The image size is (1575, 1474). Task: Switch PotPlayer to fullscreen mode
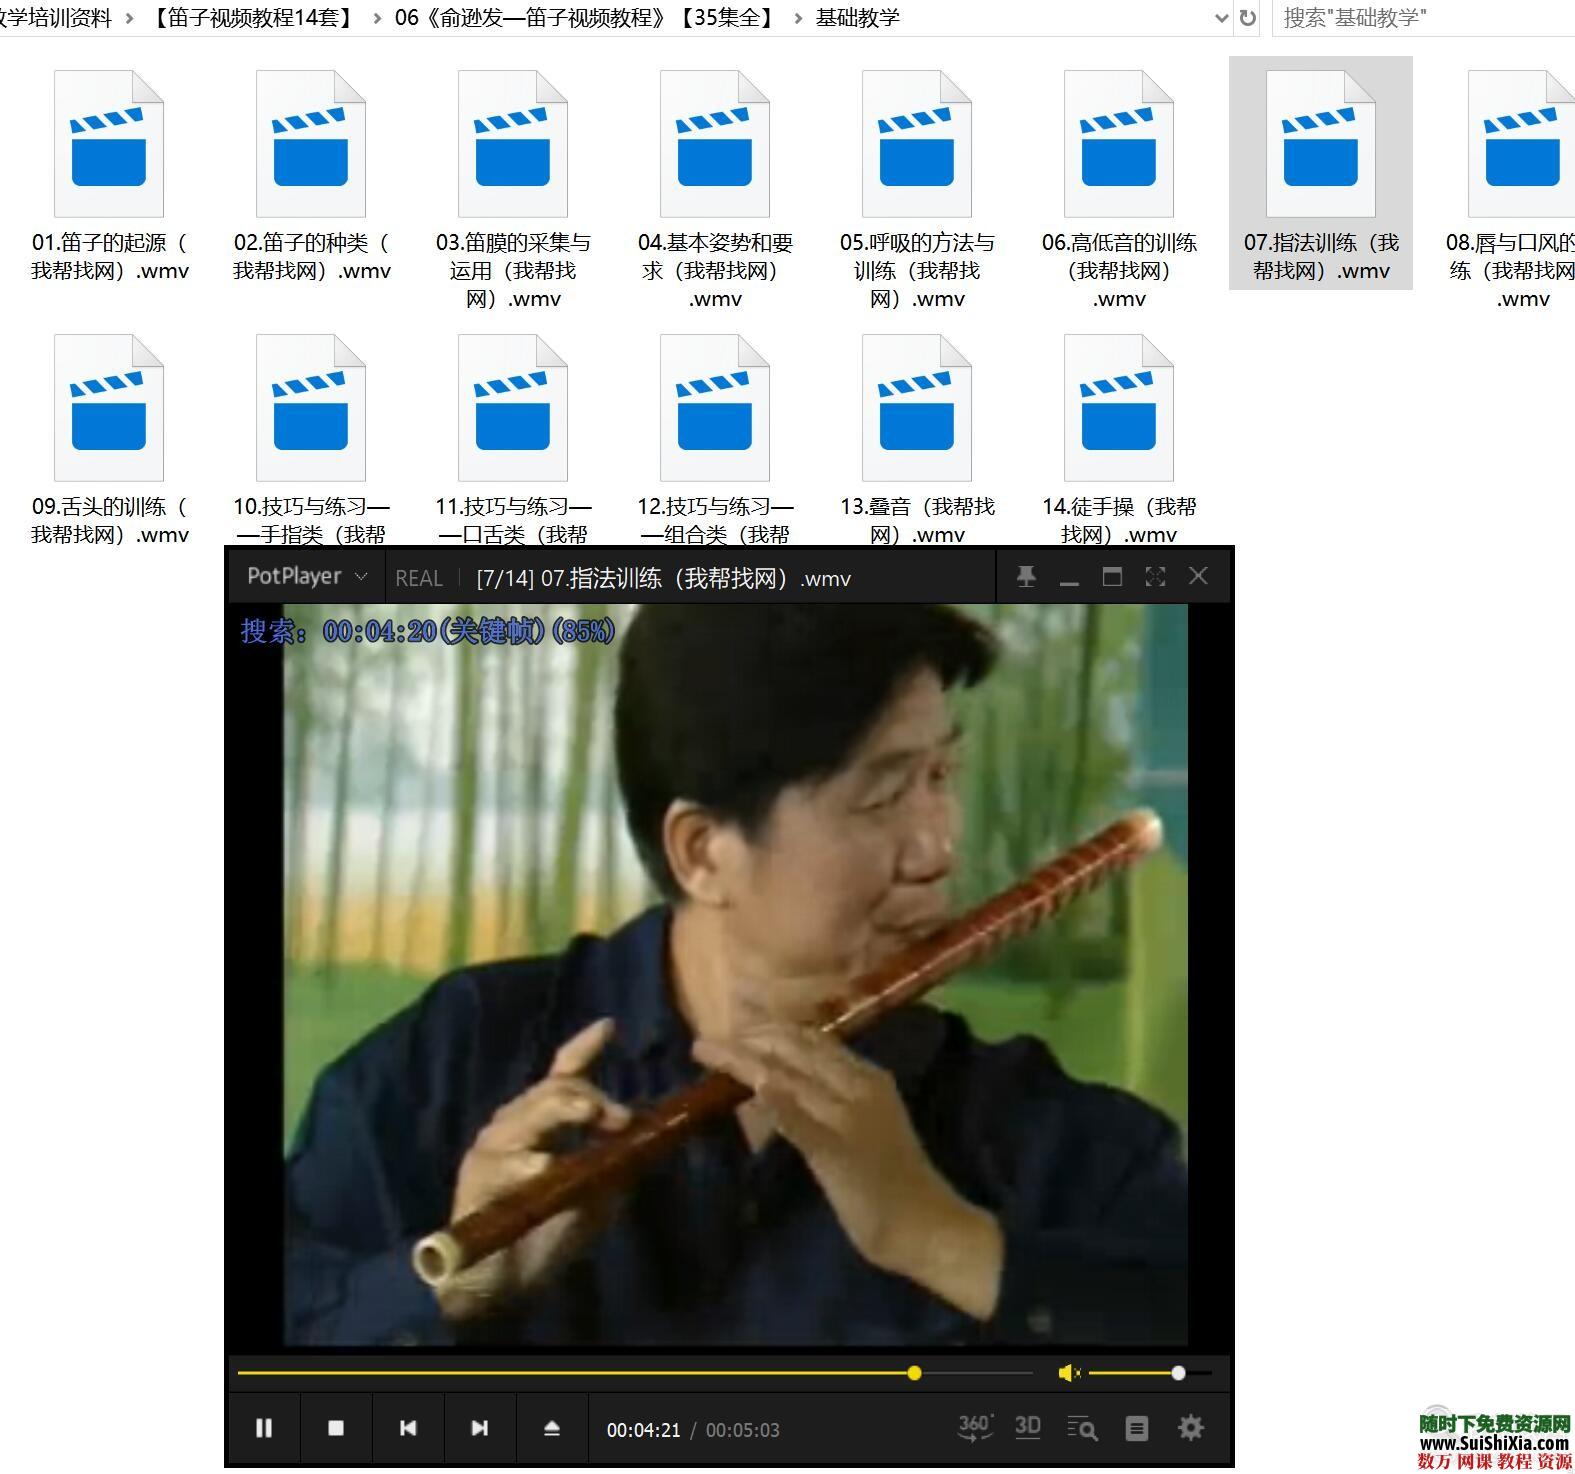pyautogui.click(x=1155, y=577)
